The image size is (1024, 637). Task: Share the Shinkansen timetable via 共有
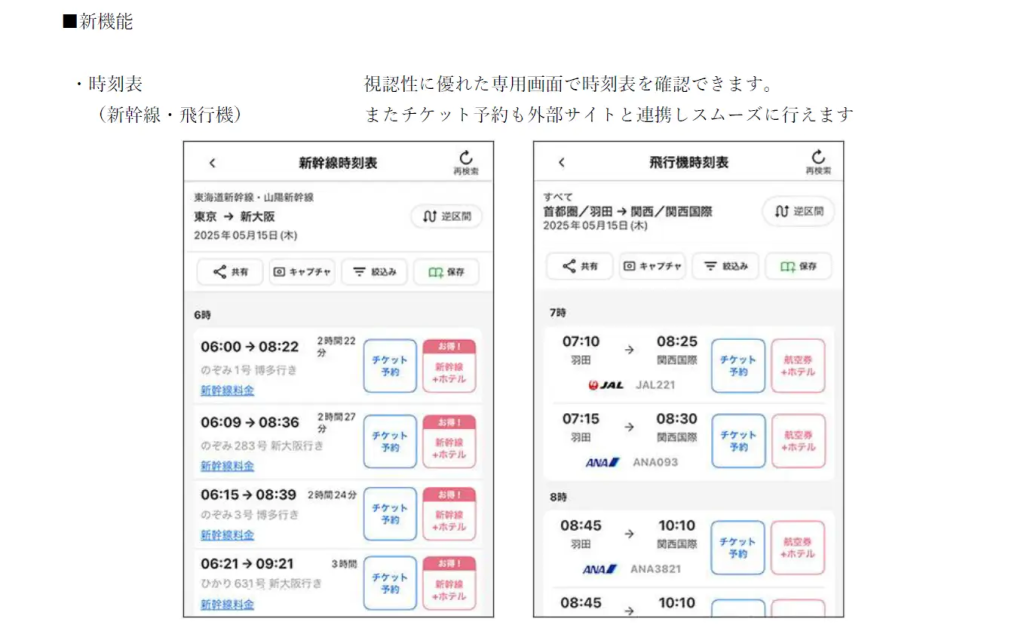(x=230, y=271)
